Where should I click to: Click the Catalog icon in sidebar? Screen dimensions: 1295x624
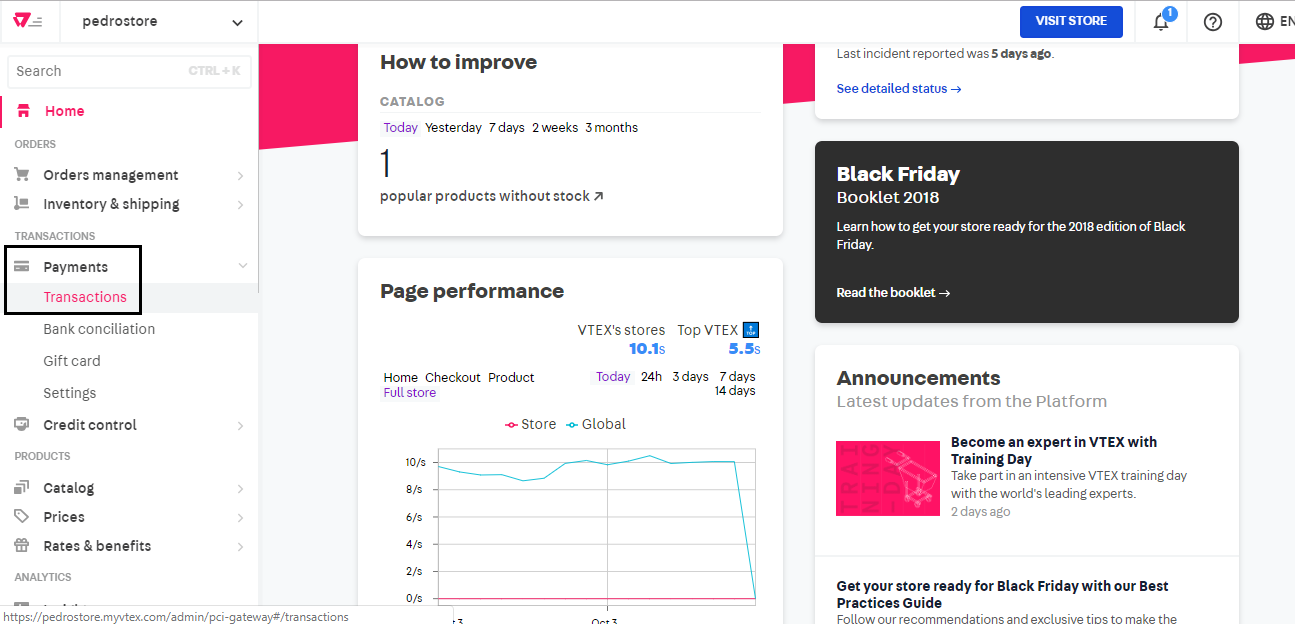coord(22,487)
